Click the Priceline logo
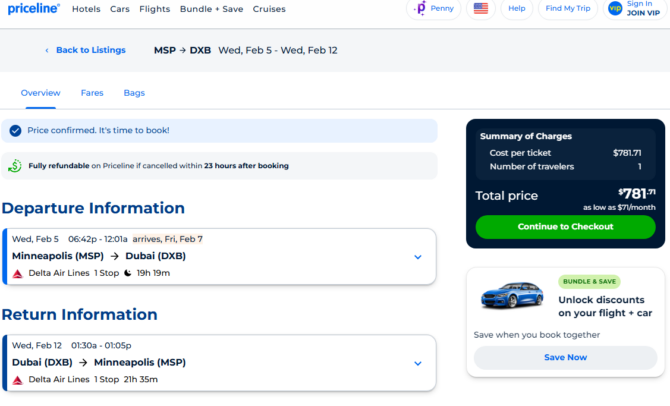 (x=34, y=9)
